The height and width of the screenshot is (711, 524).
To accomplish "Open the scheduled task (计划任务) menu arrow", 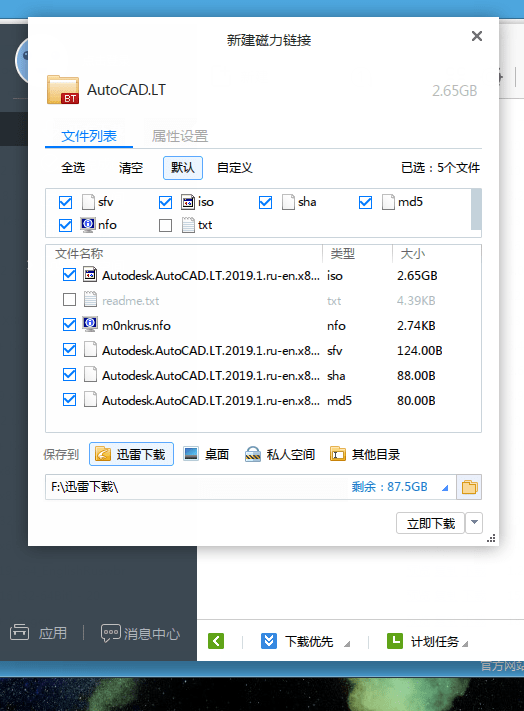I will [465, 643].
